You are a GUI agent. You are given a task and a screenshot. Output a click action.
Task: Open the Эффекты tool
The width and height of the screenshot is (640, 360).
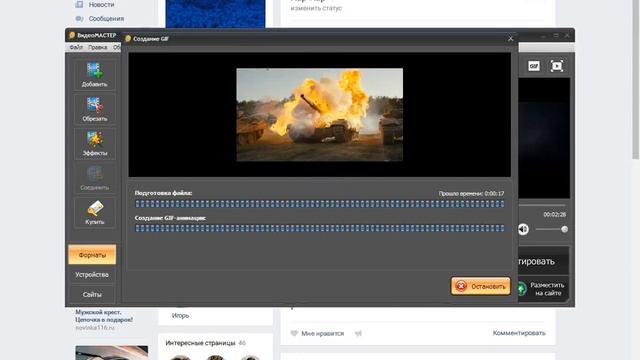[94, 143]
